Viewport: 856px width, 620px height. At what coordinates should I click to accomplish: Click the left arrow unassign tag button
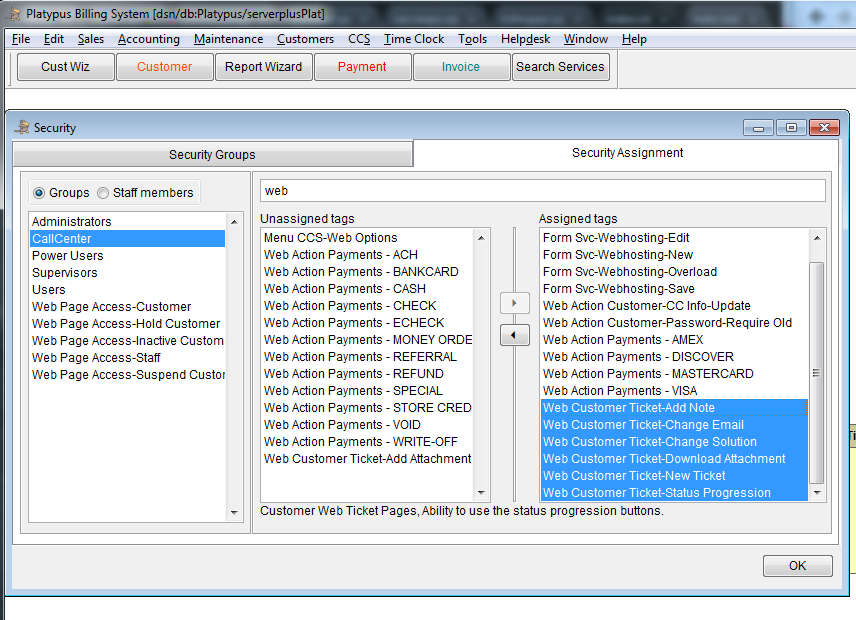514,336
